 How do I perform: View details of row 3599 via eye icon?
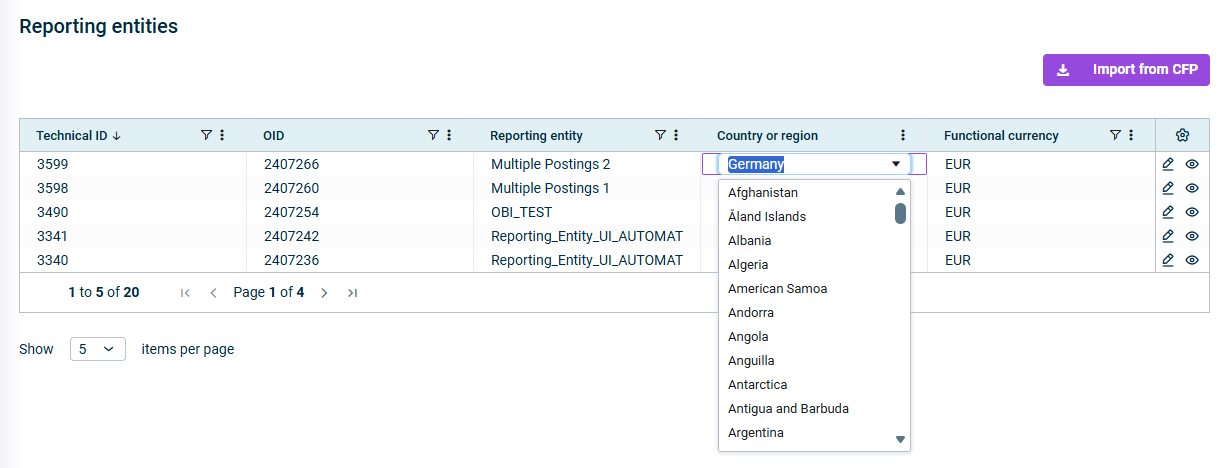pos(1192,164)
